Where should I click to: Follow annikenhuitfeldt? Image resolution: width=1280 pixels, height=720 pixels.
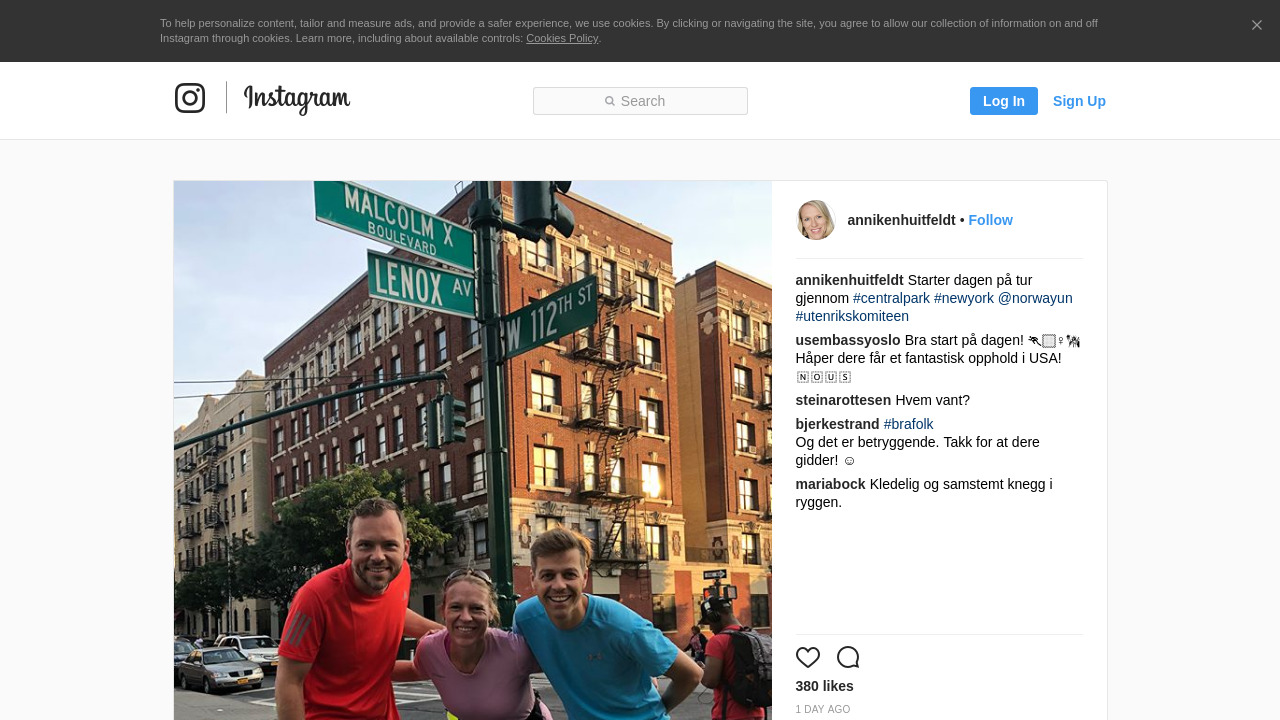pos(990,220)
